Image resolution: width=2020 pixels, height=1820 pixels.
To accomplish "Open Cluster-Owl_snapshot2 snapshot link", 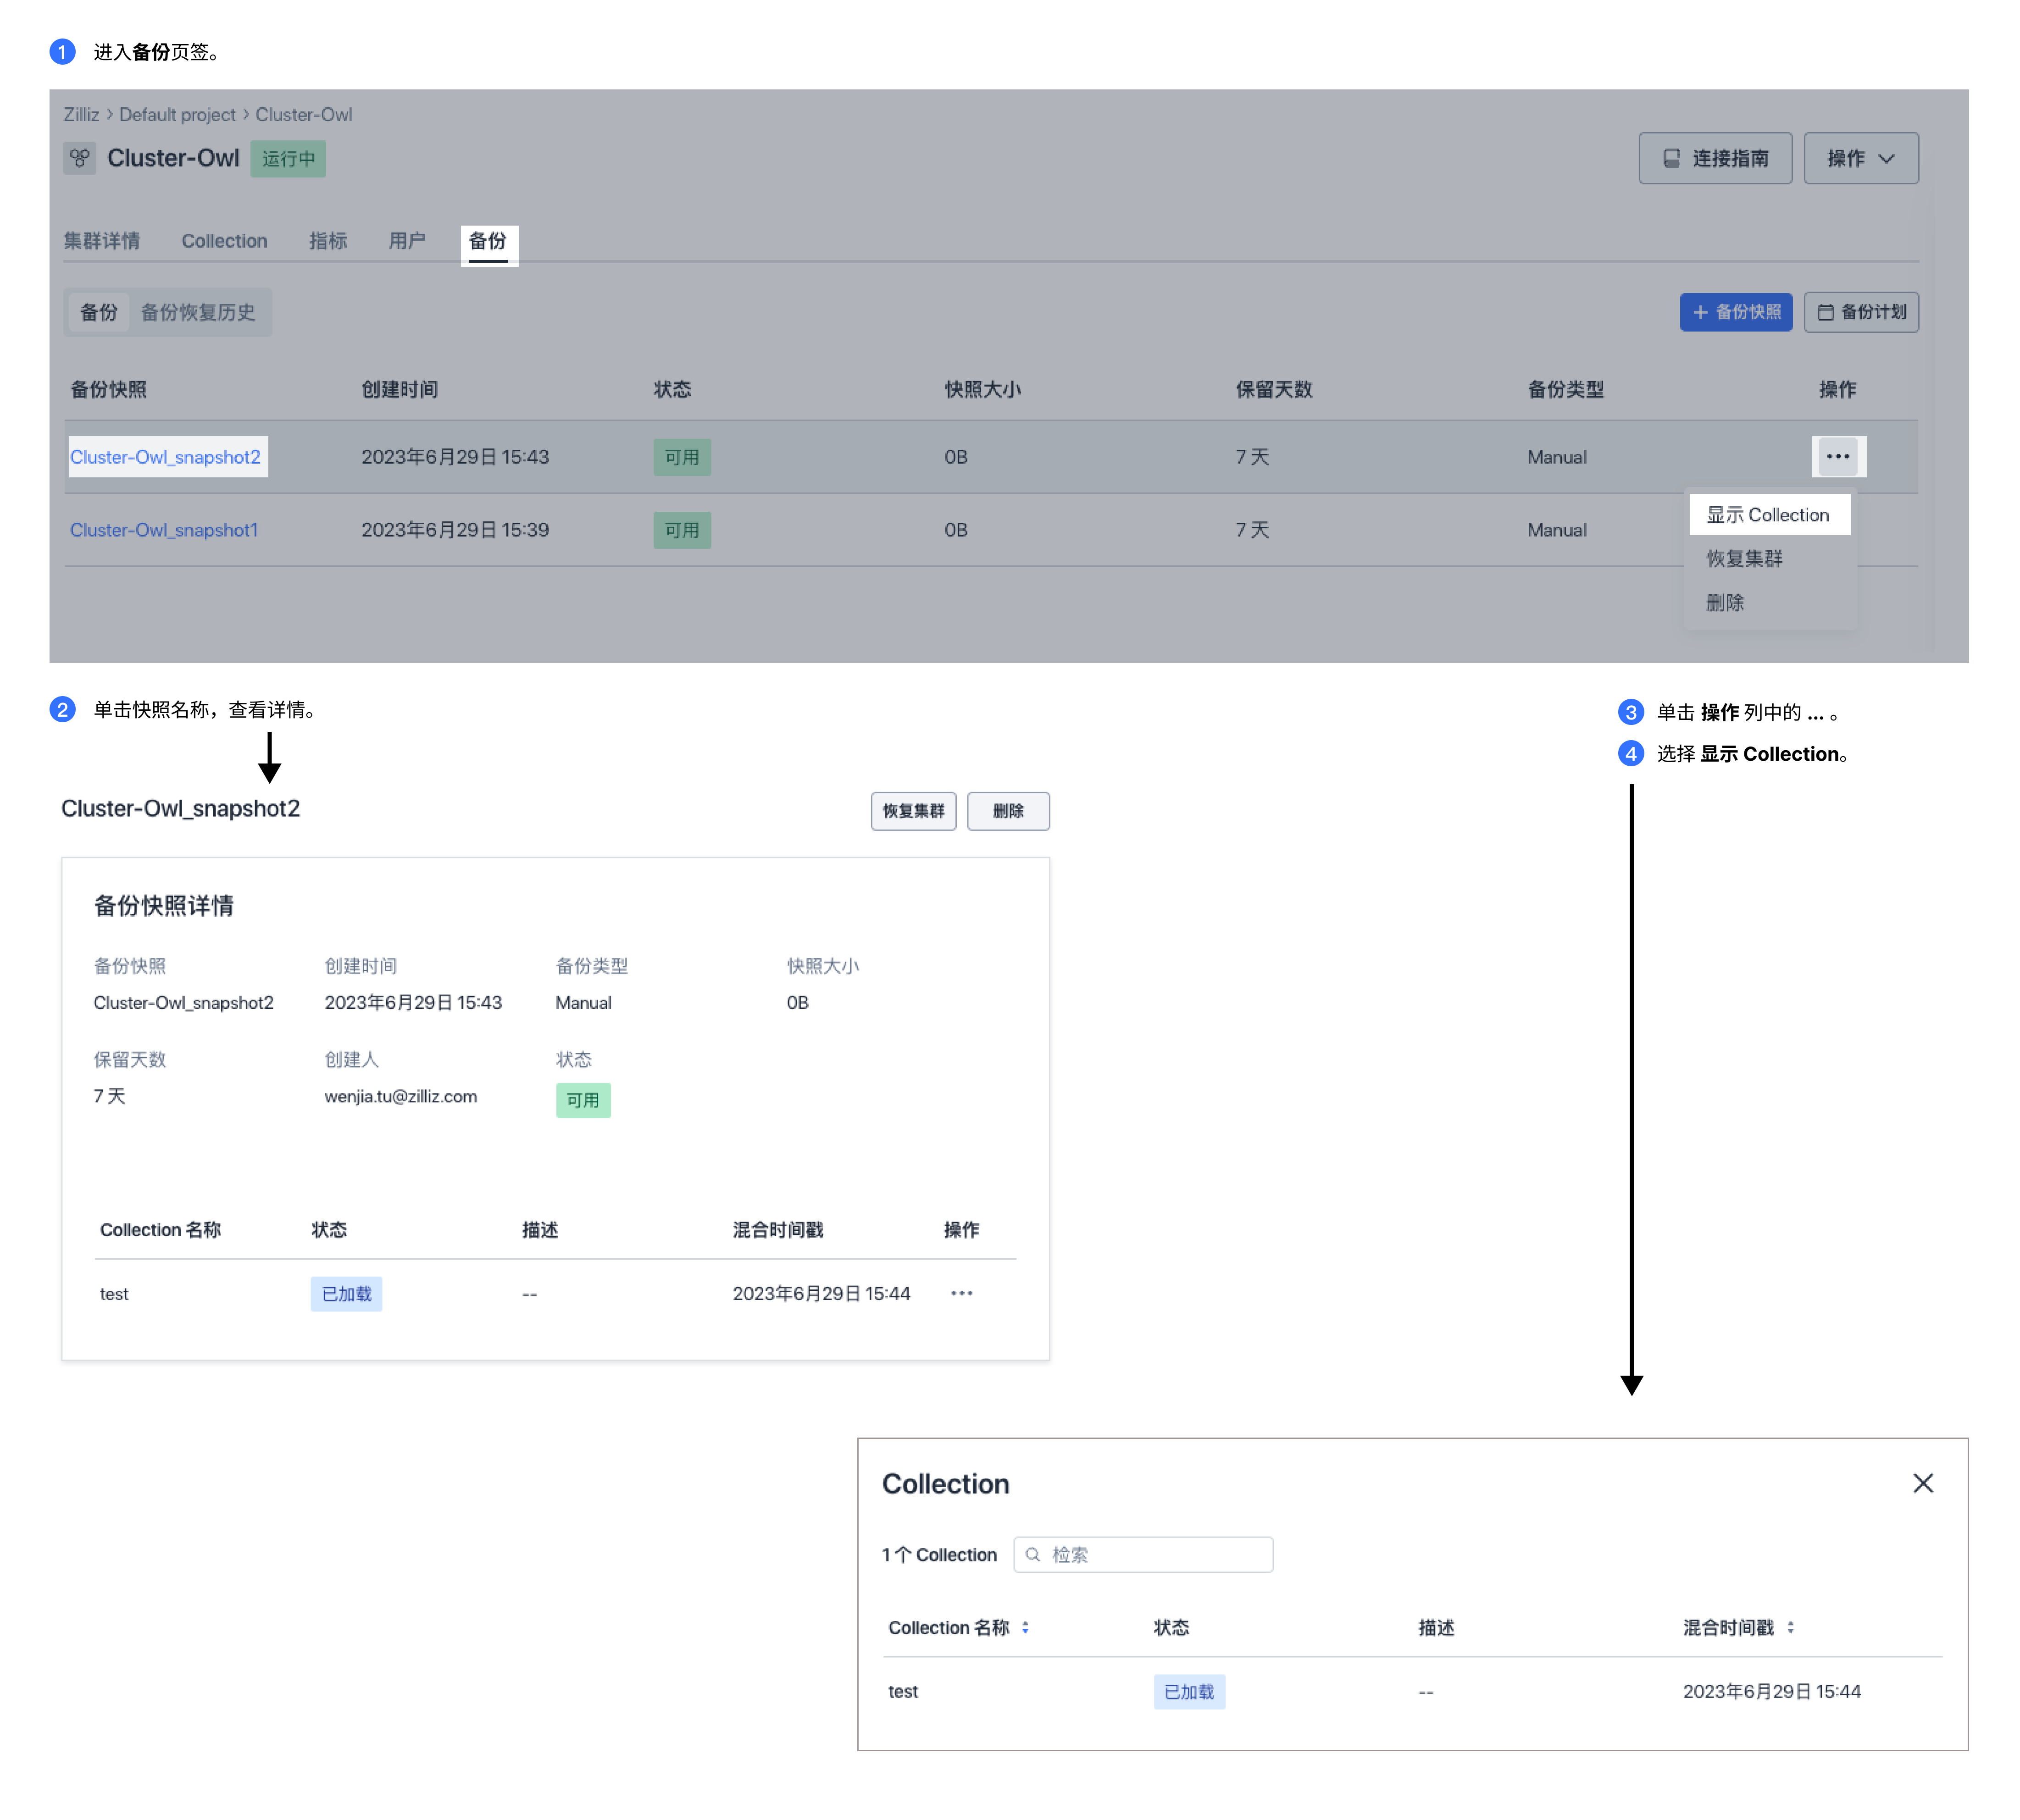I will 166,457.
